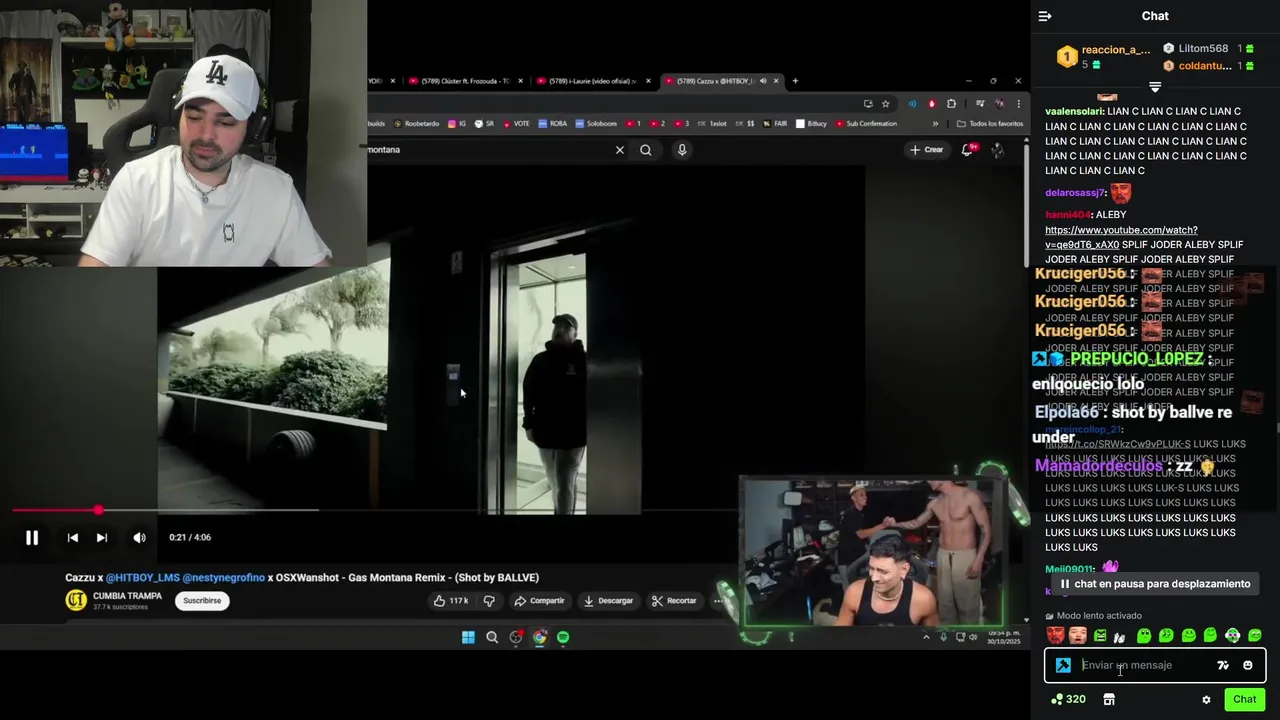Open Windows taskbar search

click(492, 637)
